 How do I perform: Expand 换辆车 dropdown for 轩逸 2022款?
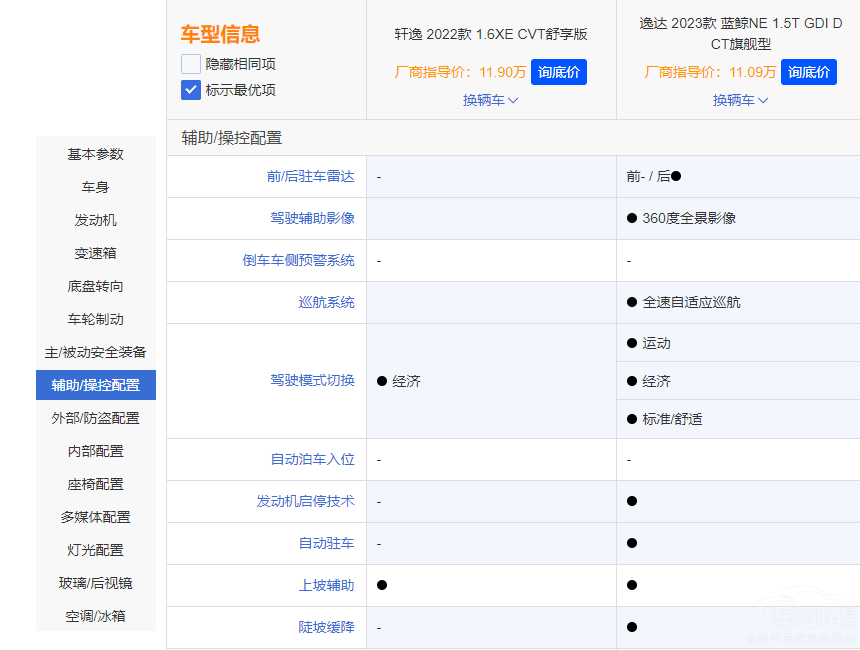[x=490, y=100]
